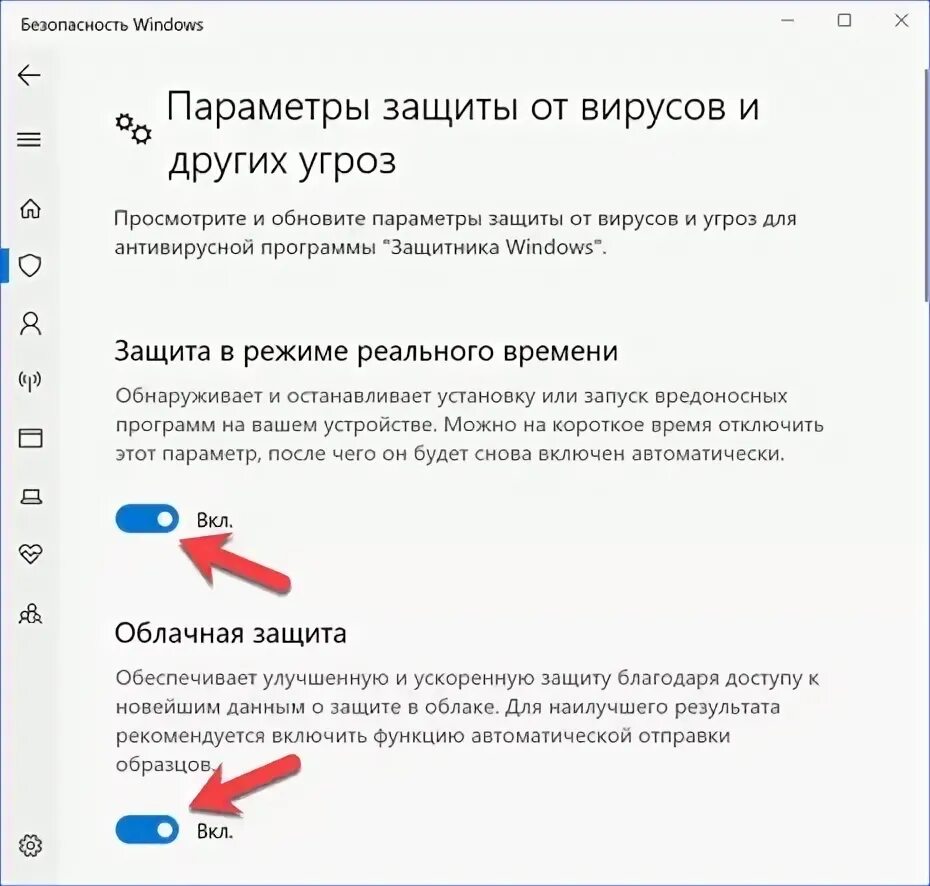The image size is (930, 886).
Task: Click heading 'Облачная защита'
Action: [230, 633]
